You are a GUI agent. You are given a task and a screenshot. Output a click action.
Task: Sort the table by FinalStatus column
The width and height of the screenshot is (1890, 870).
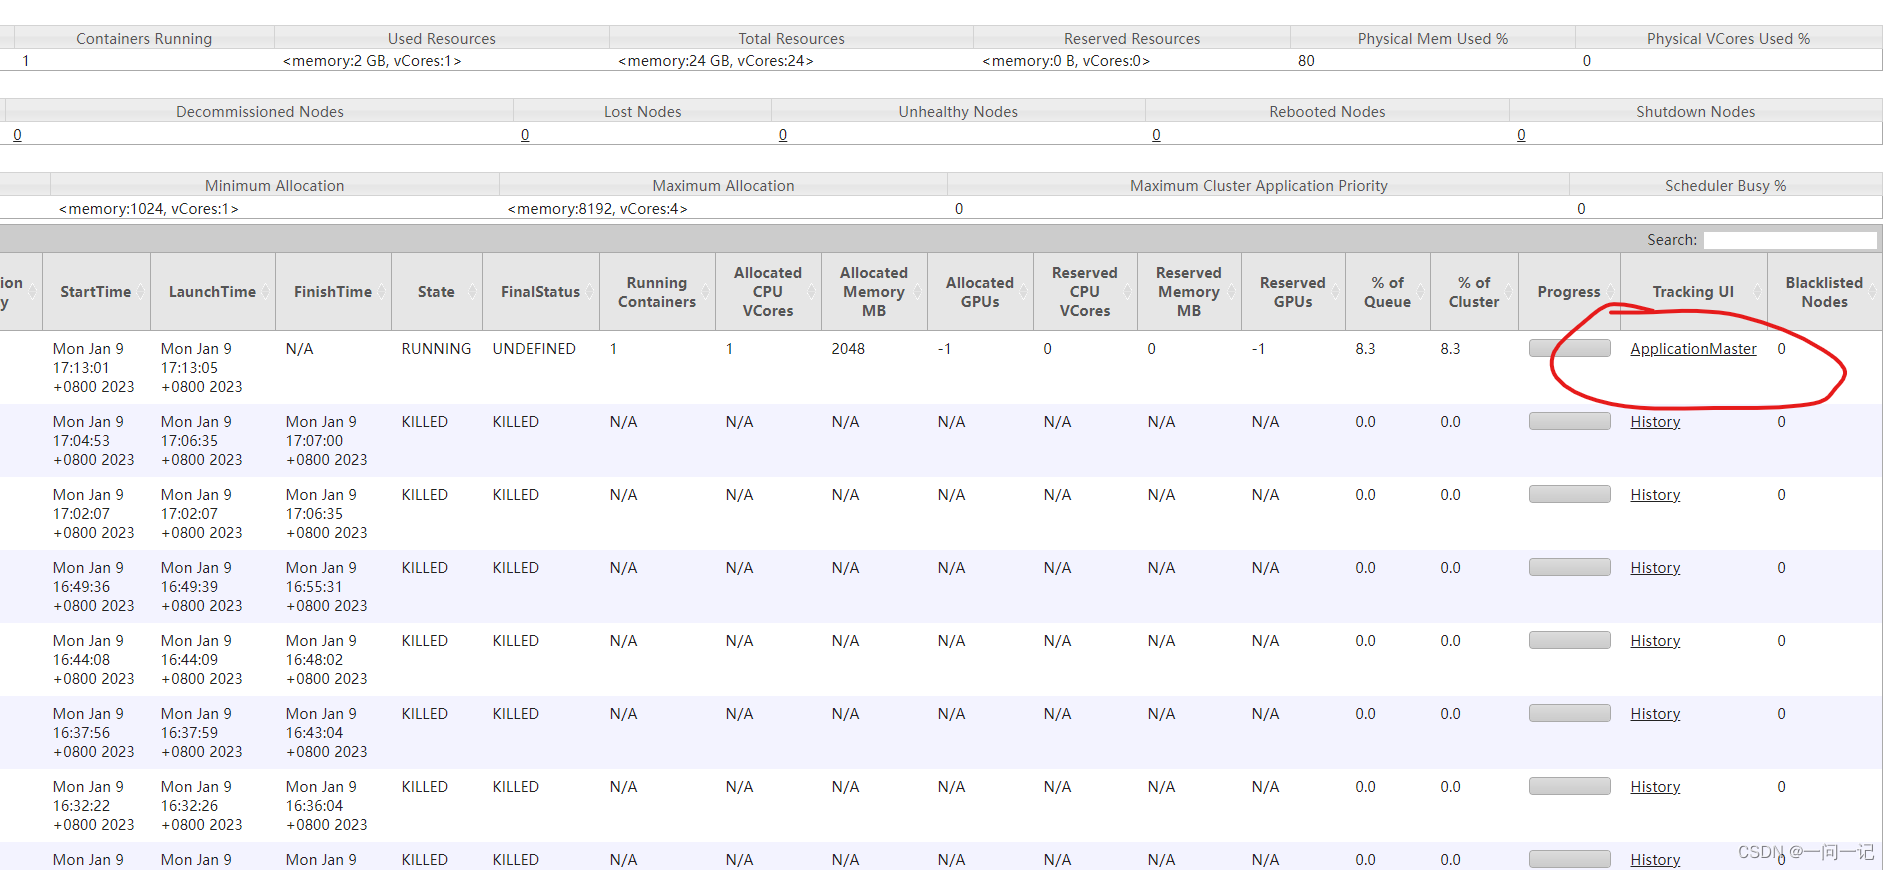click(540, 292)
